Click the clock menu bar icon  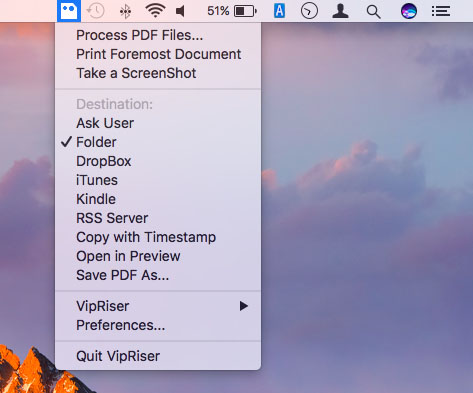tap(309, 11)
